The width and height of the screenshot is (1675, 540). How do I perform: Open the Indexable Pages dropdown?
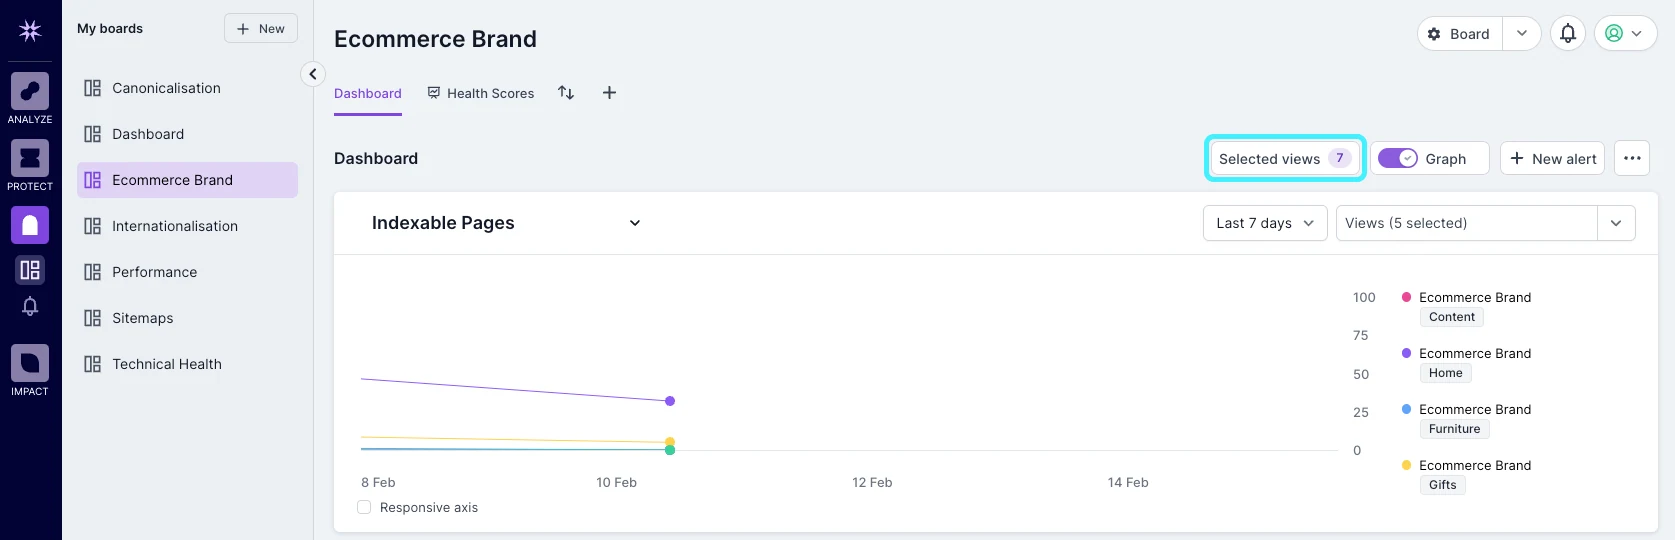(x=506, y=223)
